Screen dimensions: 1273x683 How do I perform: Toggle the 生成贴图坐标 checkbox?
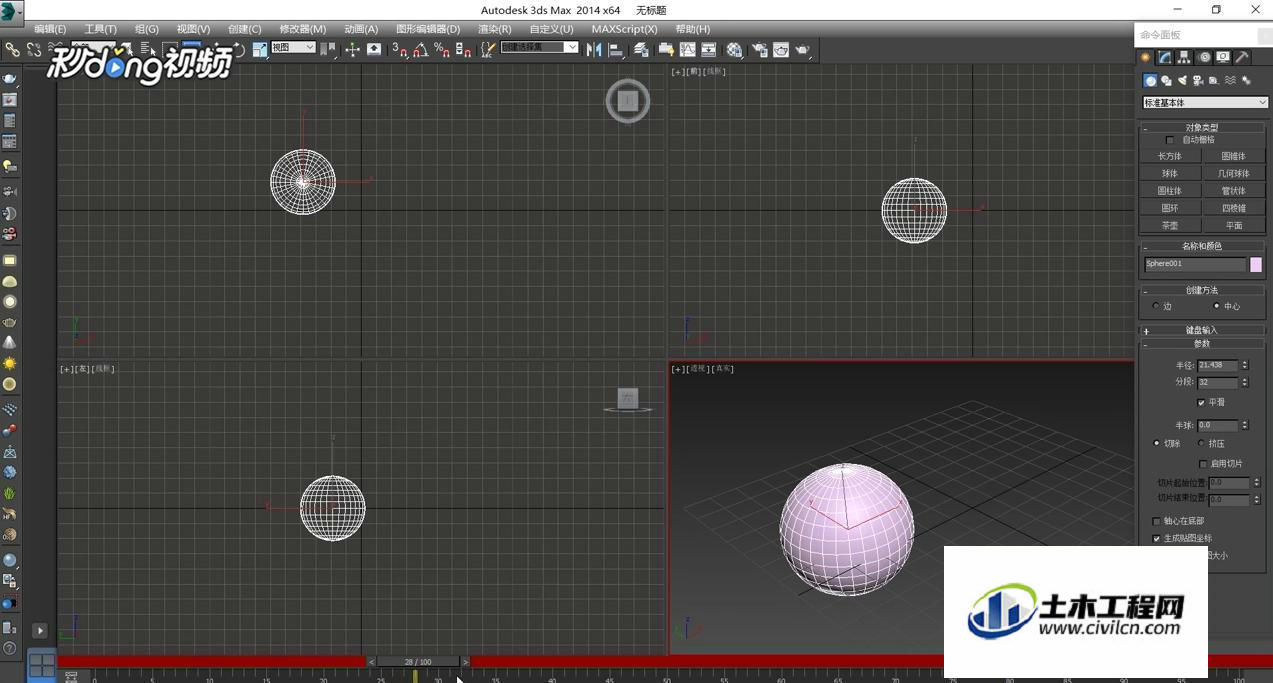1157,538
